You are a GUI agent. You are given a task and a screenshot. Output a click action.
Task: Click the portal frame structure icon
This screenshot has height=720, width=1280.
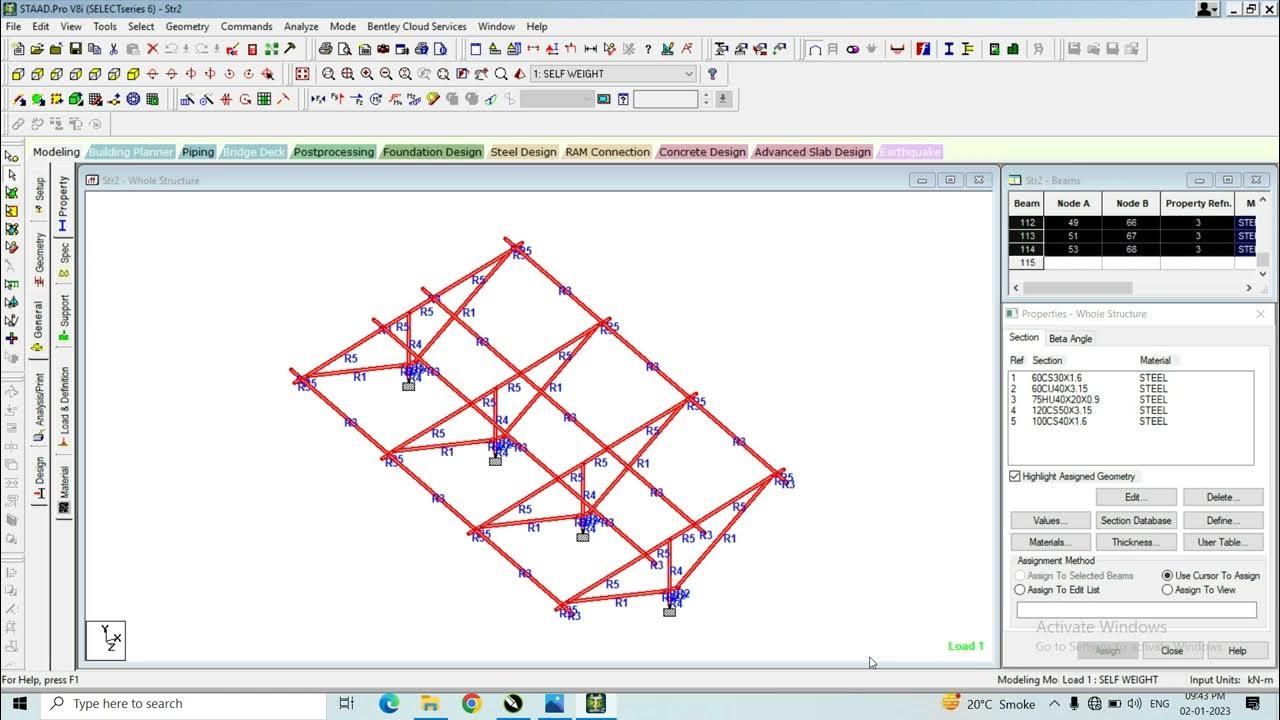pyautogui.click(x=815, y=48)
